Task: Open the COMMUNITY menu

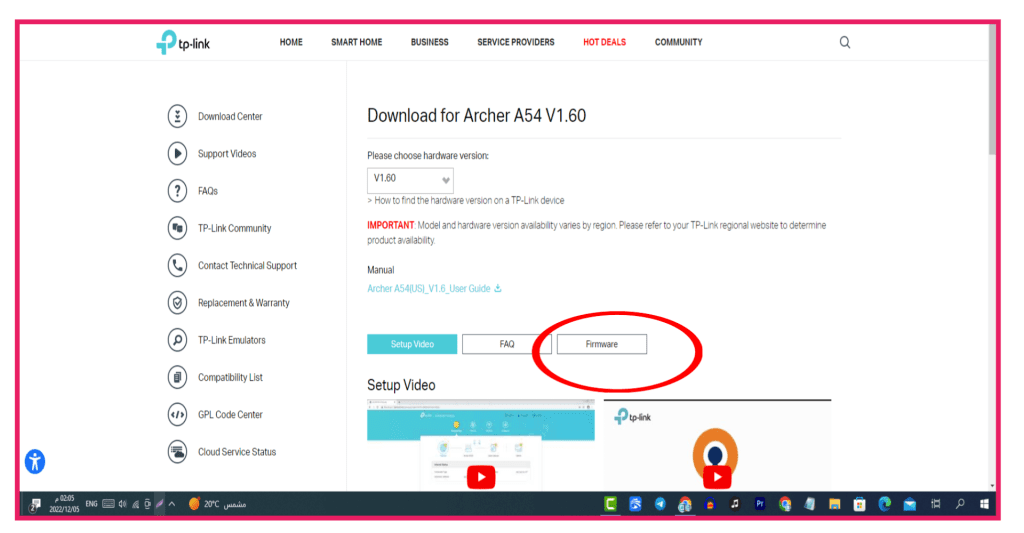Action: coord(679,42)
